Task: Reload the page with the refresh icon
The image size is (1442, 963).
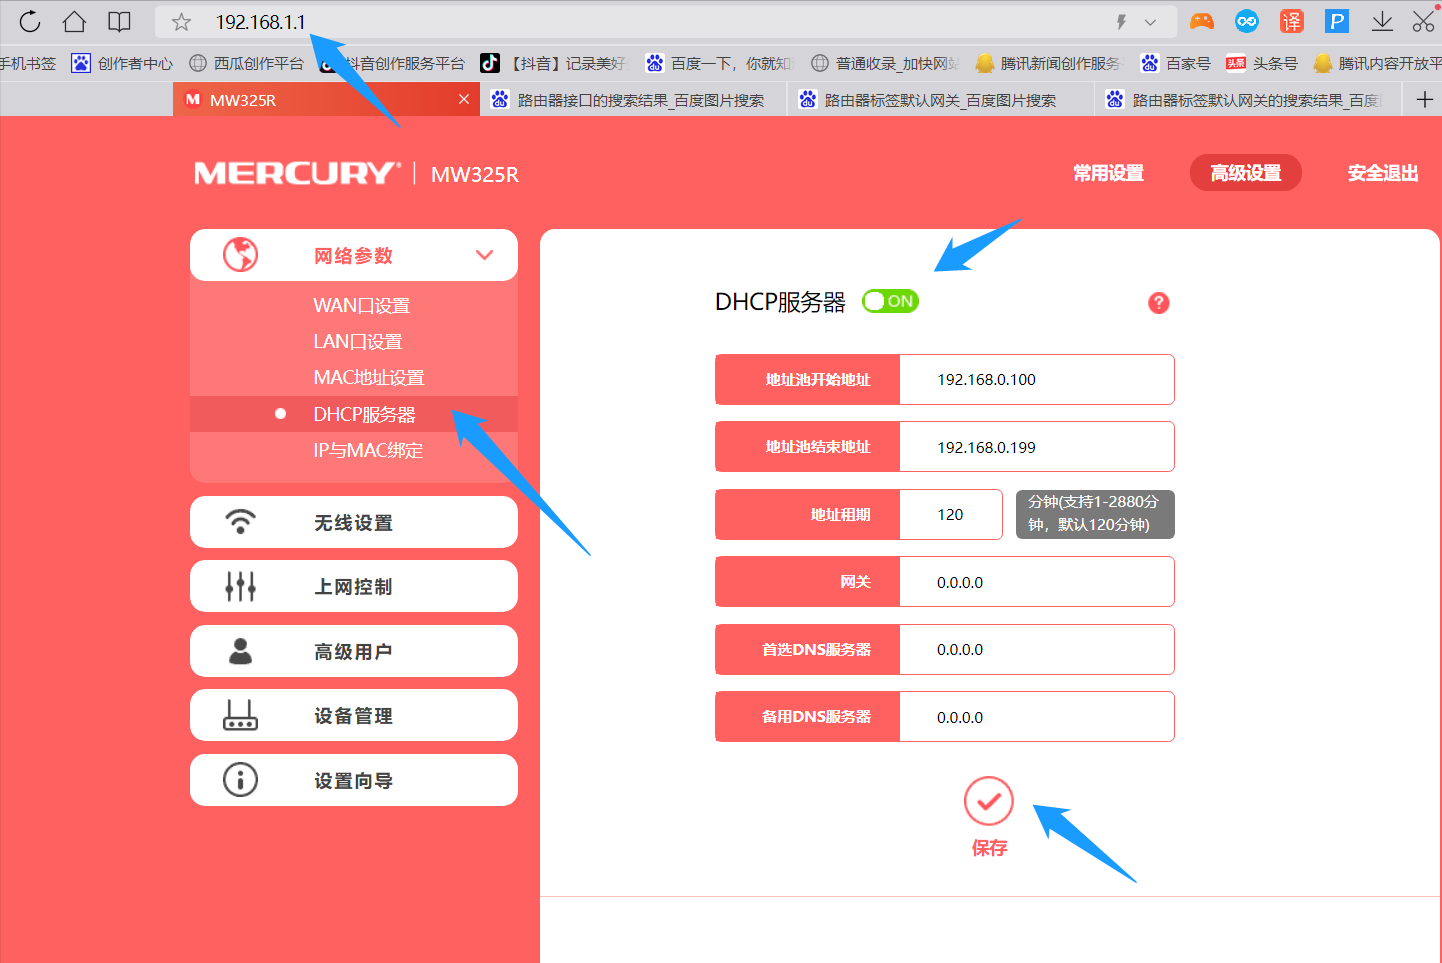Action: click(30, 21)
